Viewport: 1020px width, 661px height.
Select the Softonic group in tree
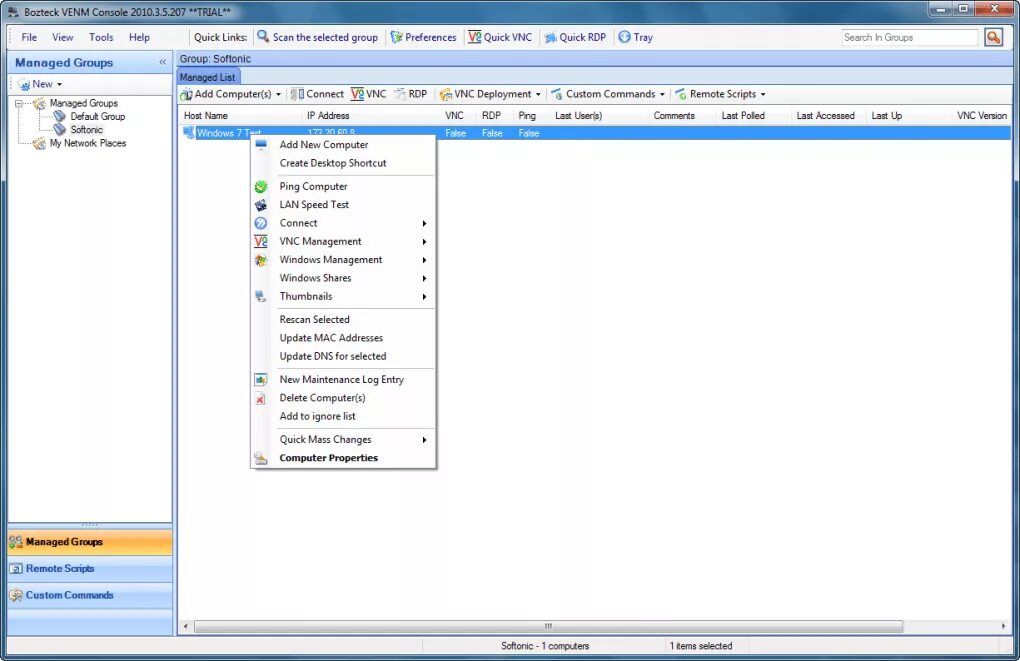[x=87, y=129]
